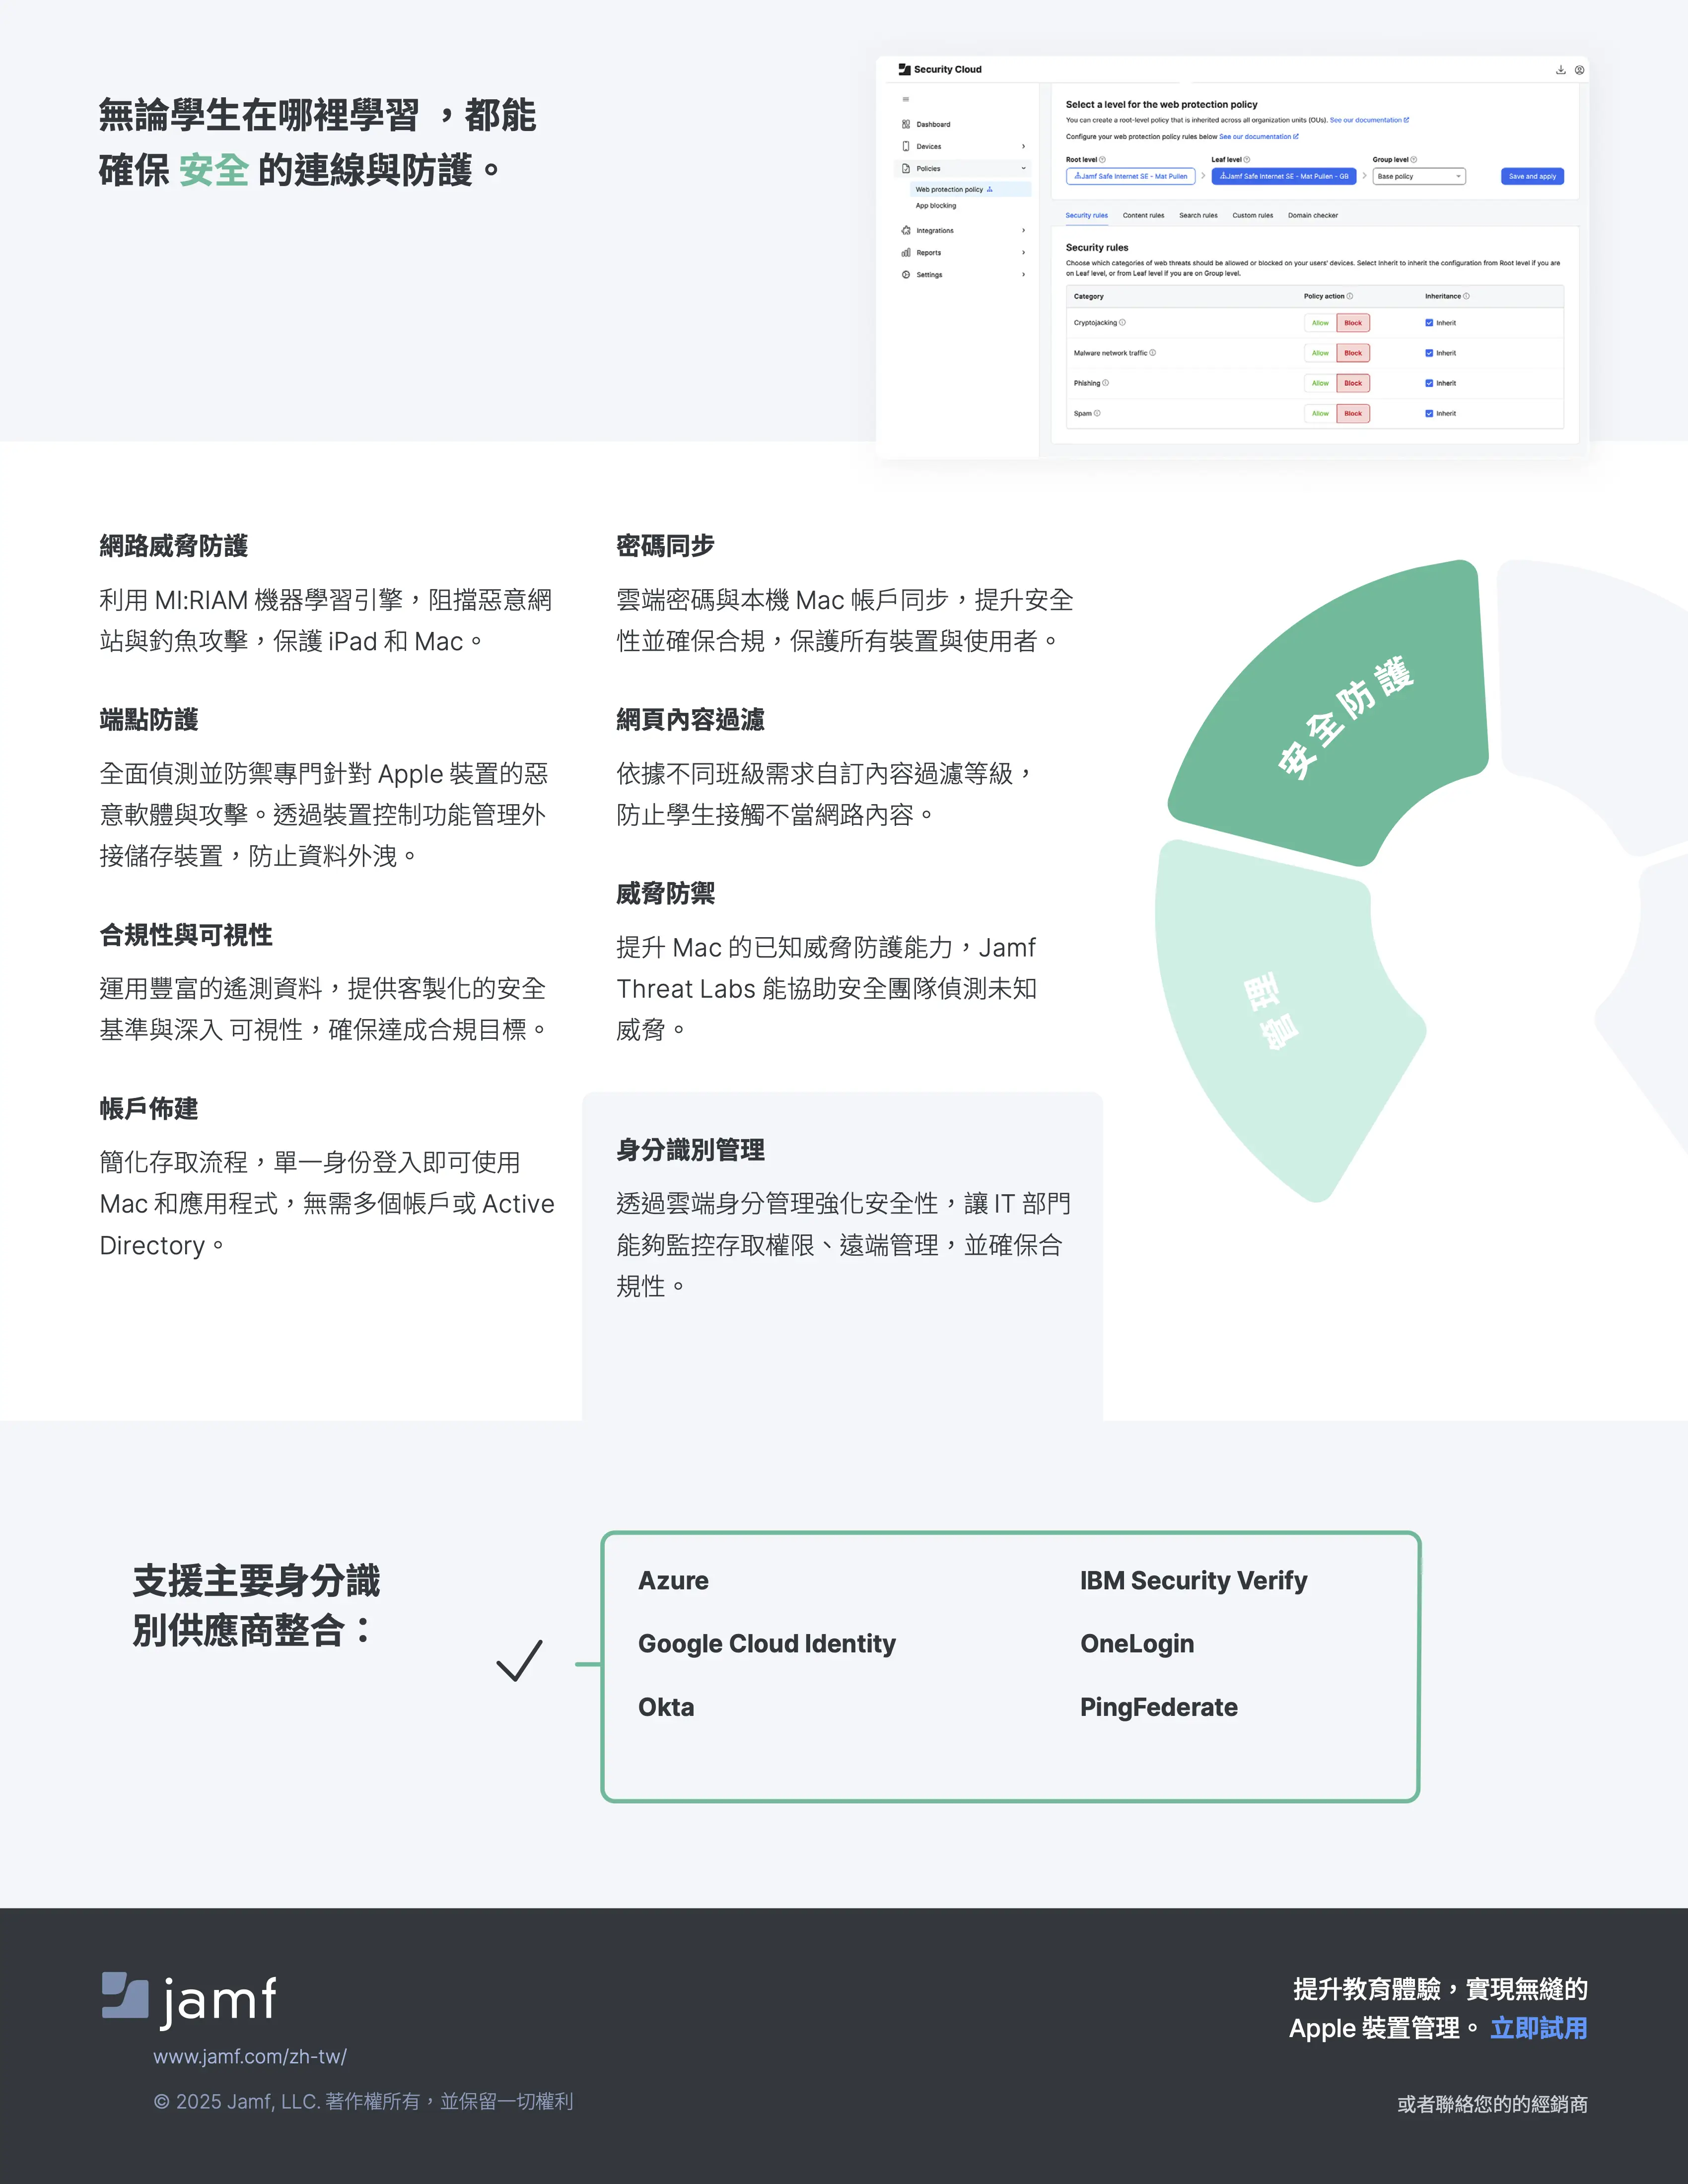The image size is (1688, 2184).
Task: Set Spam policy to Allow
Action: pos(1320,413)
